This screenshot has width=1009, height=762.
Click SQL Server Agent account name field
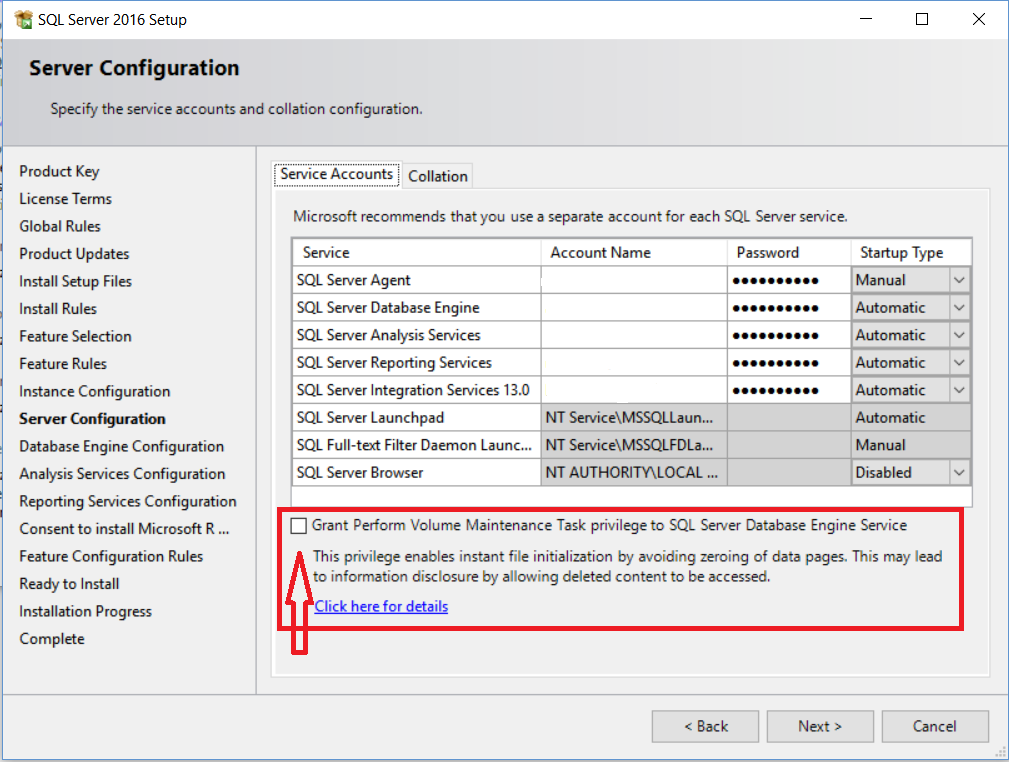point(633,280)
